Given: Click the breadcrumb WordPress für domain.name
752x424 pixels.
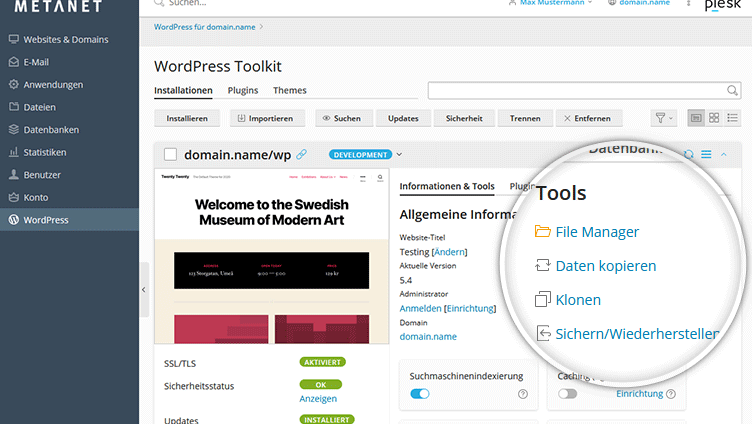Looking at the screenshot, I should [x=204, y=27].
